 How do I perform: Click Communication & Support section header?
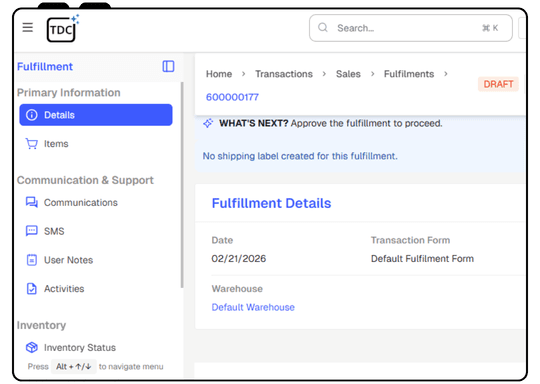[85, 180]
